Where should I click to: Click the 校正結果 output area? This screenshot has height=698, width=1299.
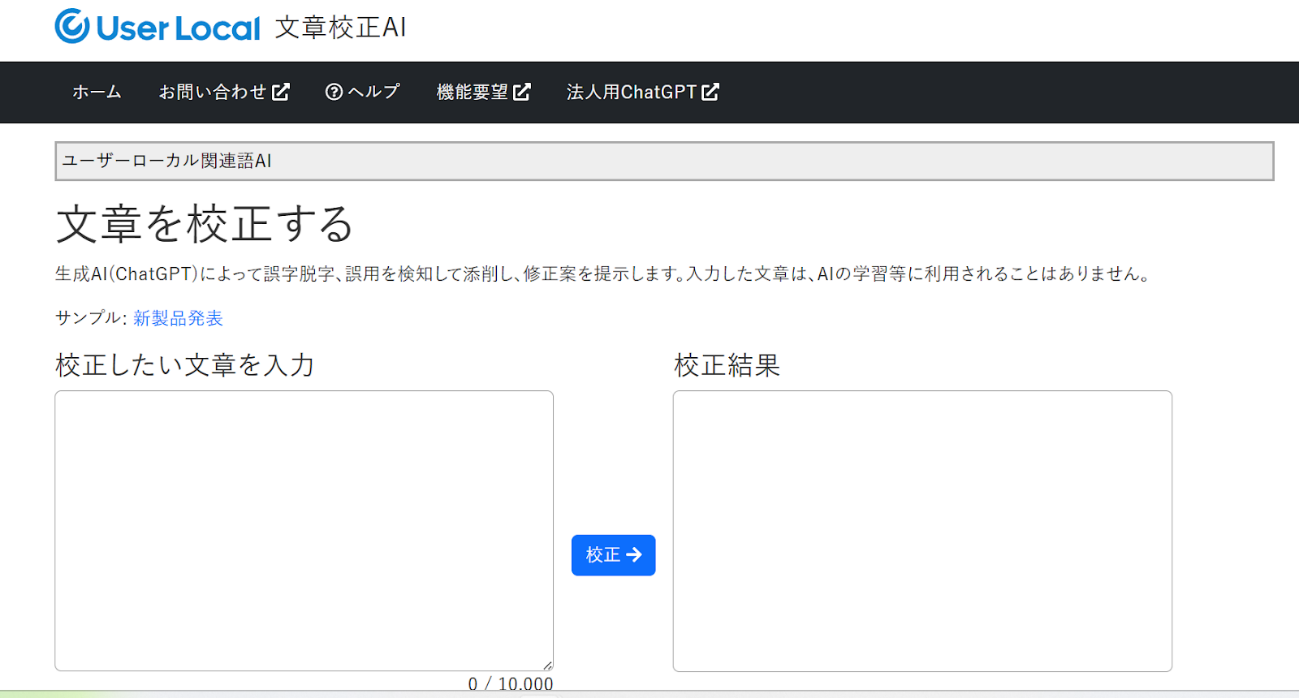pyautogui.click(x=921, y=530)
